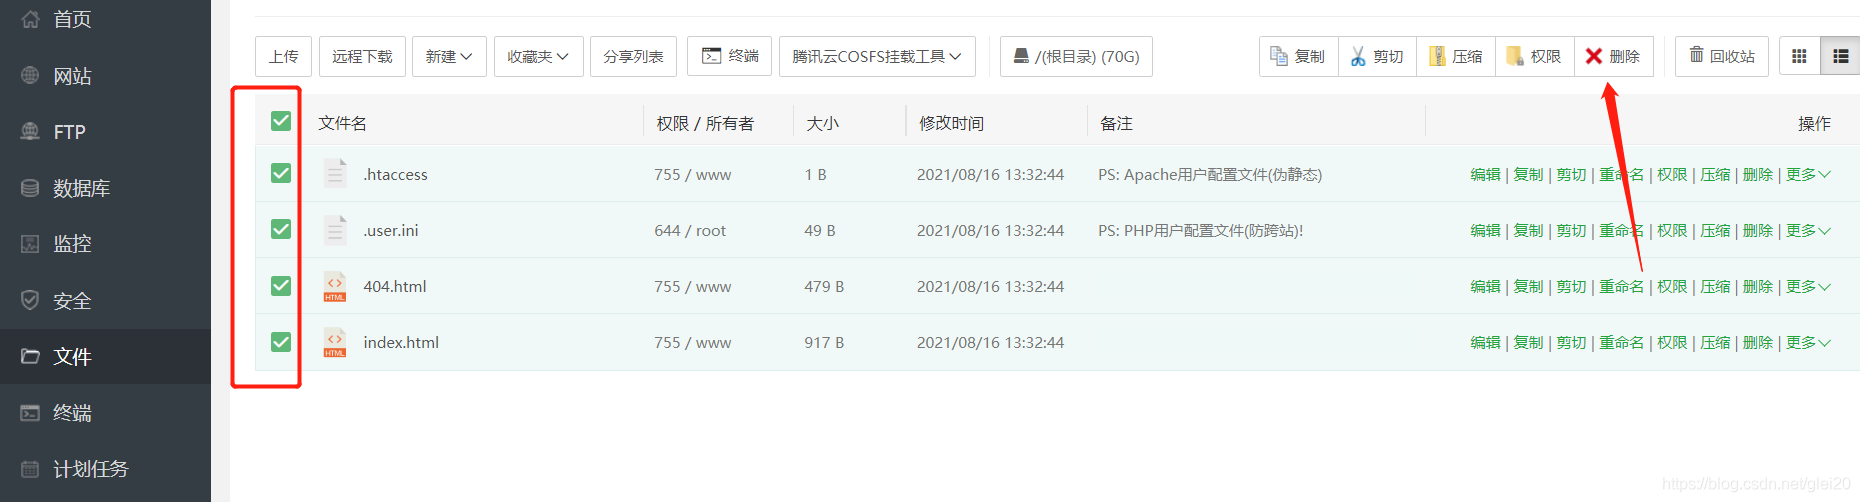Uncheck the .htaccess file checkbox
The height and width of the screenshot is (502, 1860).
(281, 173)
